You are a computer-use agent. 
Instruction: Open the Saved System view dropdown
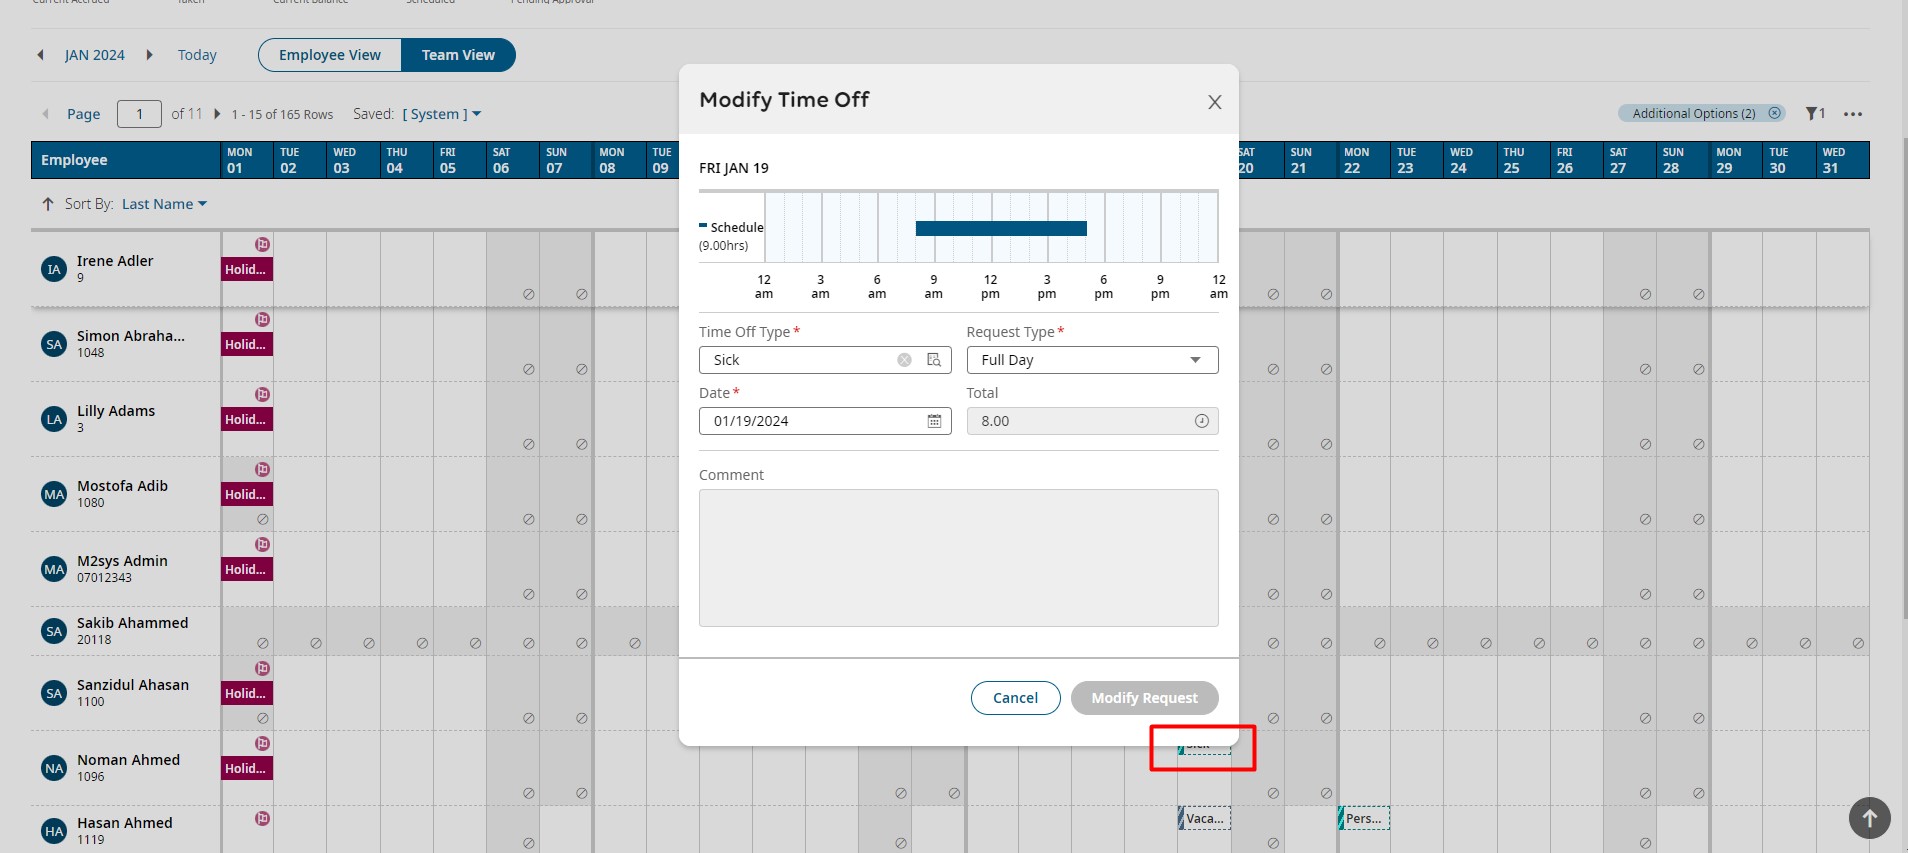[442, 114]
